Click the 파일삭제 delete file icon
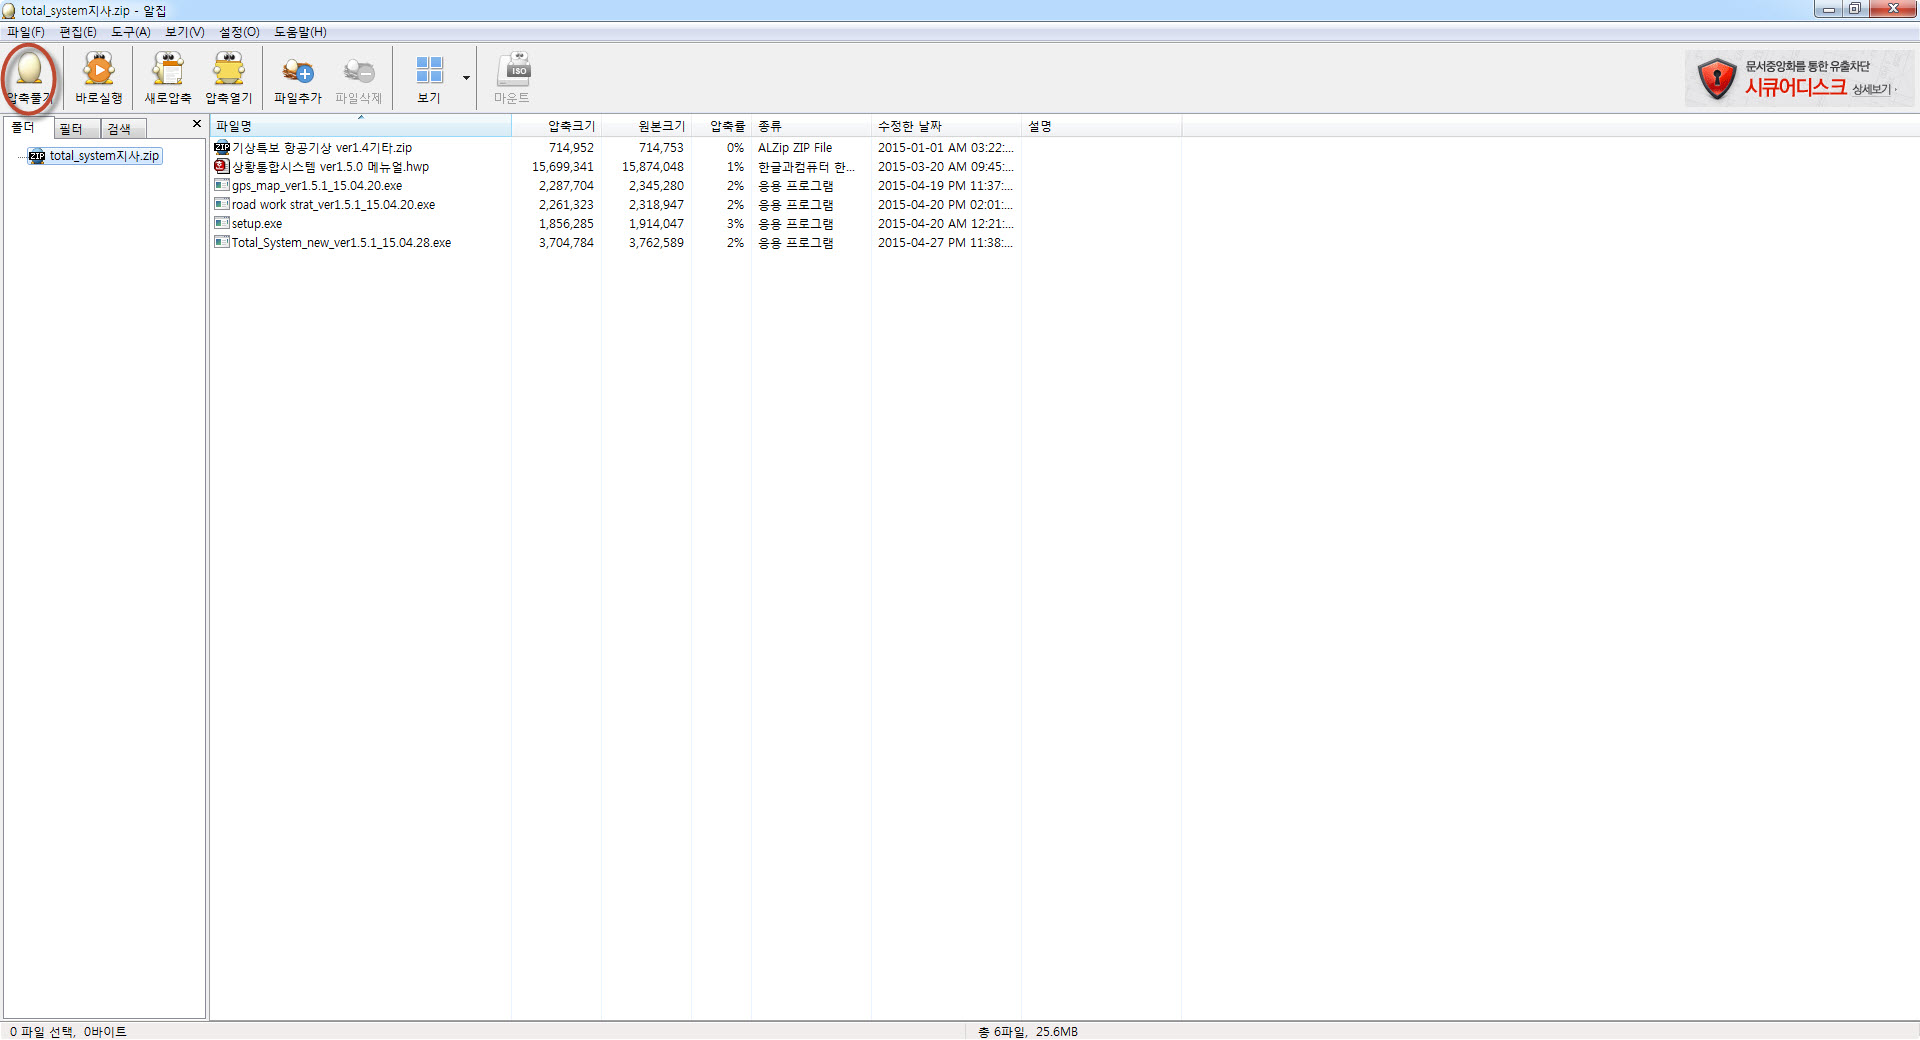Viewport: 1920px width, 1040px height. 358,76
